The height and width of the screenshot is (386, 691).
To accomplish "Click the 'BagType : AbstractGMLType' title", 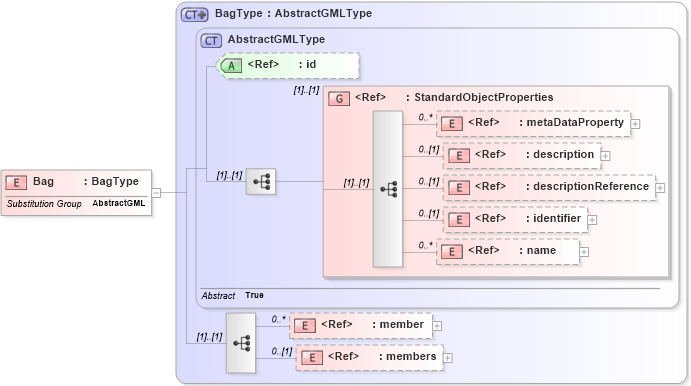I will pos(293,14).
